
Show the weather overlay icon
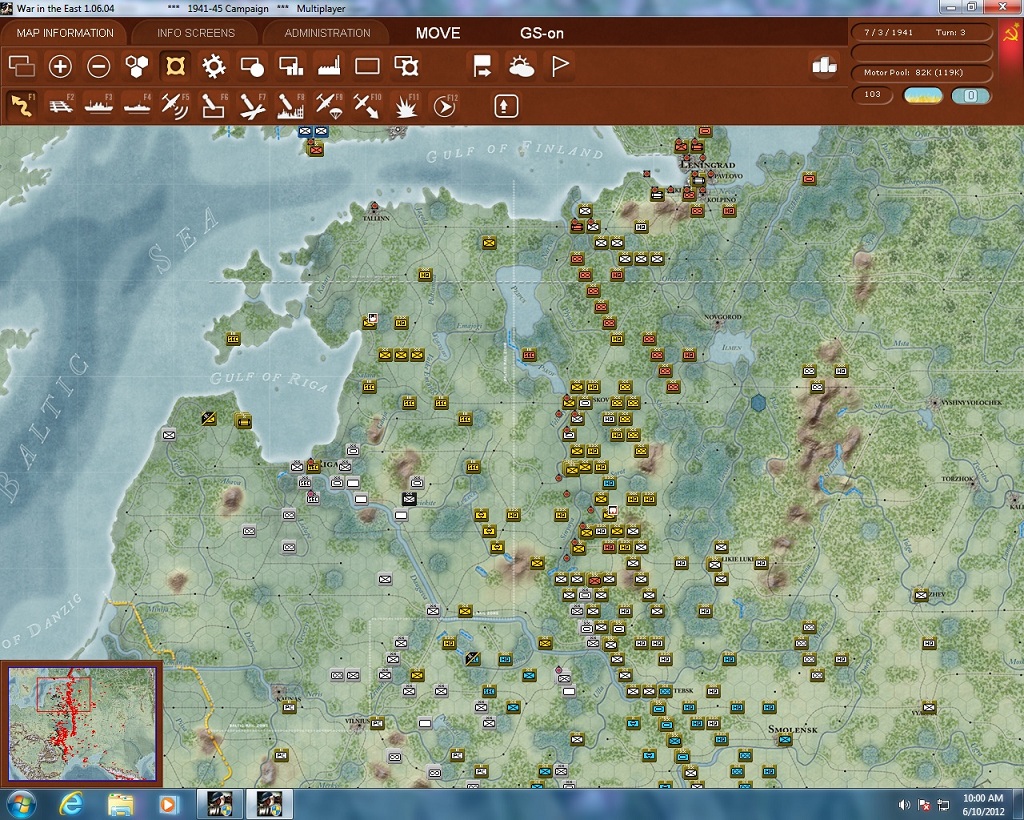click(x=521, y=66)
